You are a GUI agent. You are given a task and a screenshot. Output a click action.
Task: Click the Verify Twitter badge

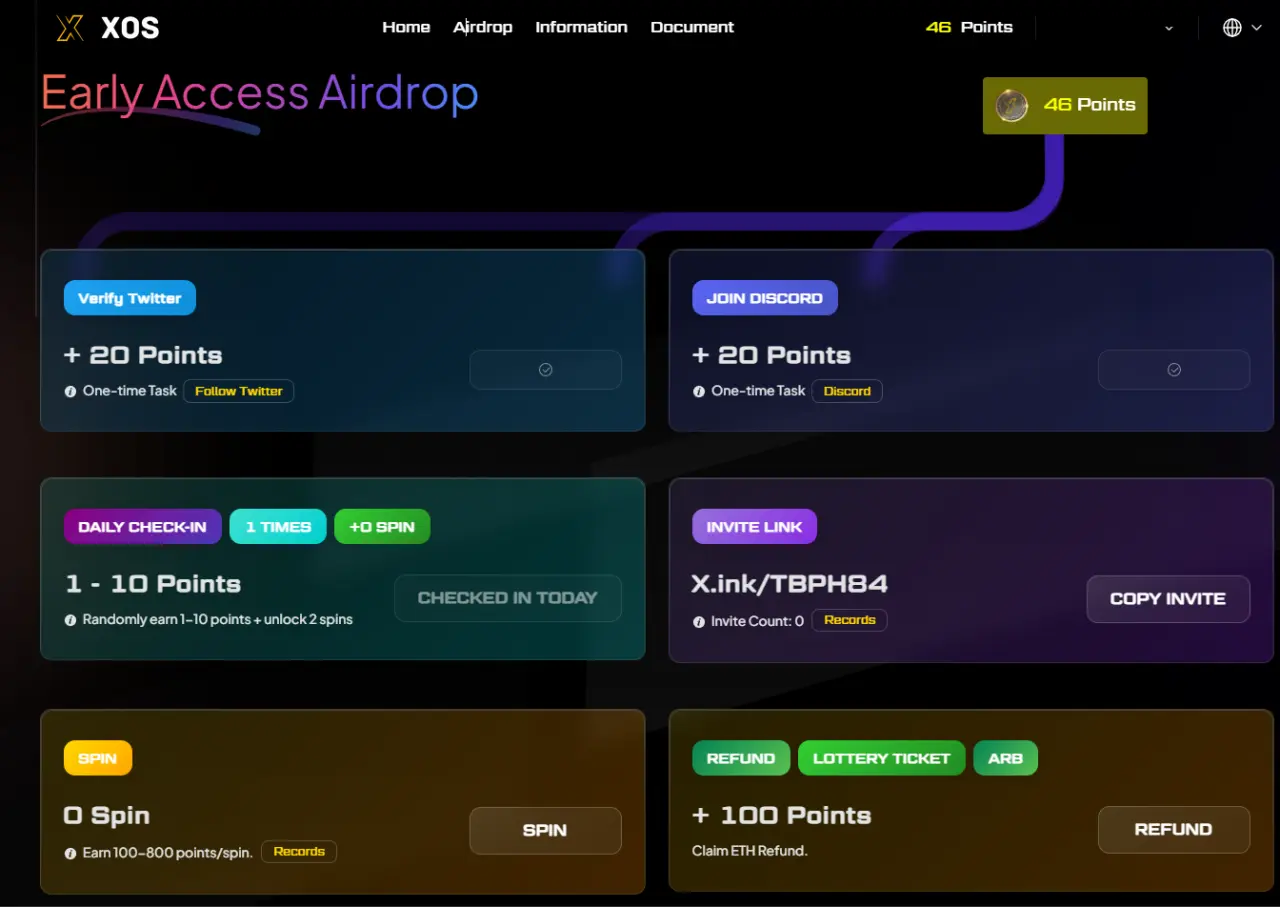(130, 298)
